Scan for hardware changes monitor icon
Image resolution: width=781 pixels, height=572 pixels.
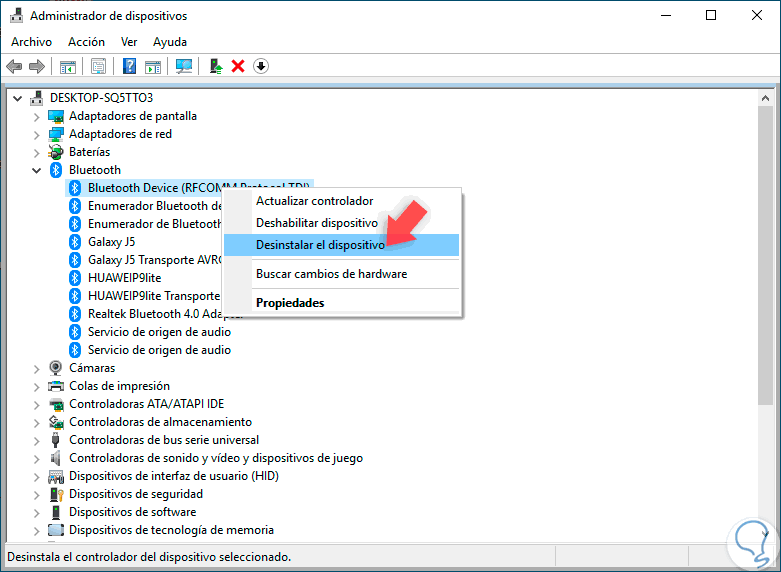click(184, 66)
